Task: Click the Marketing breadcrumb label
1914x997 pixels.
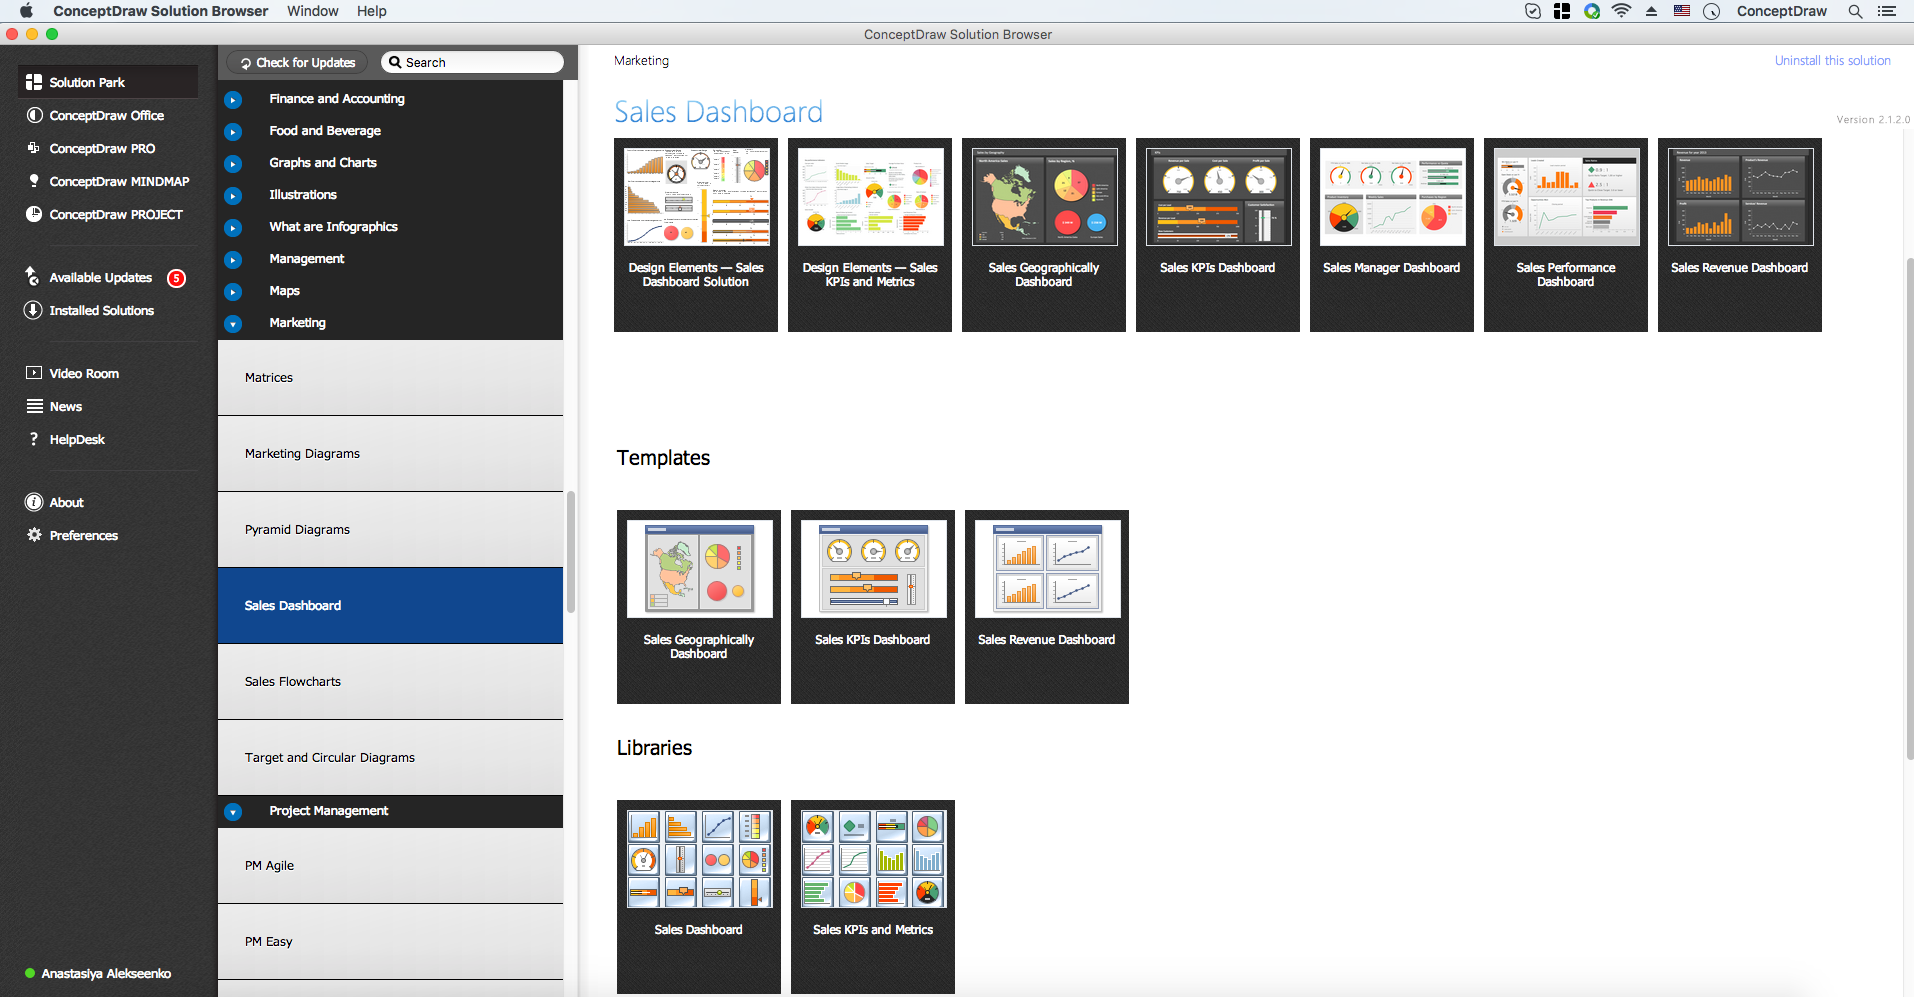Action: [x=641, y=61]
